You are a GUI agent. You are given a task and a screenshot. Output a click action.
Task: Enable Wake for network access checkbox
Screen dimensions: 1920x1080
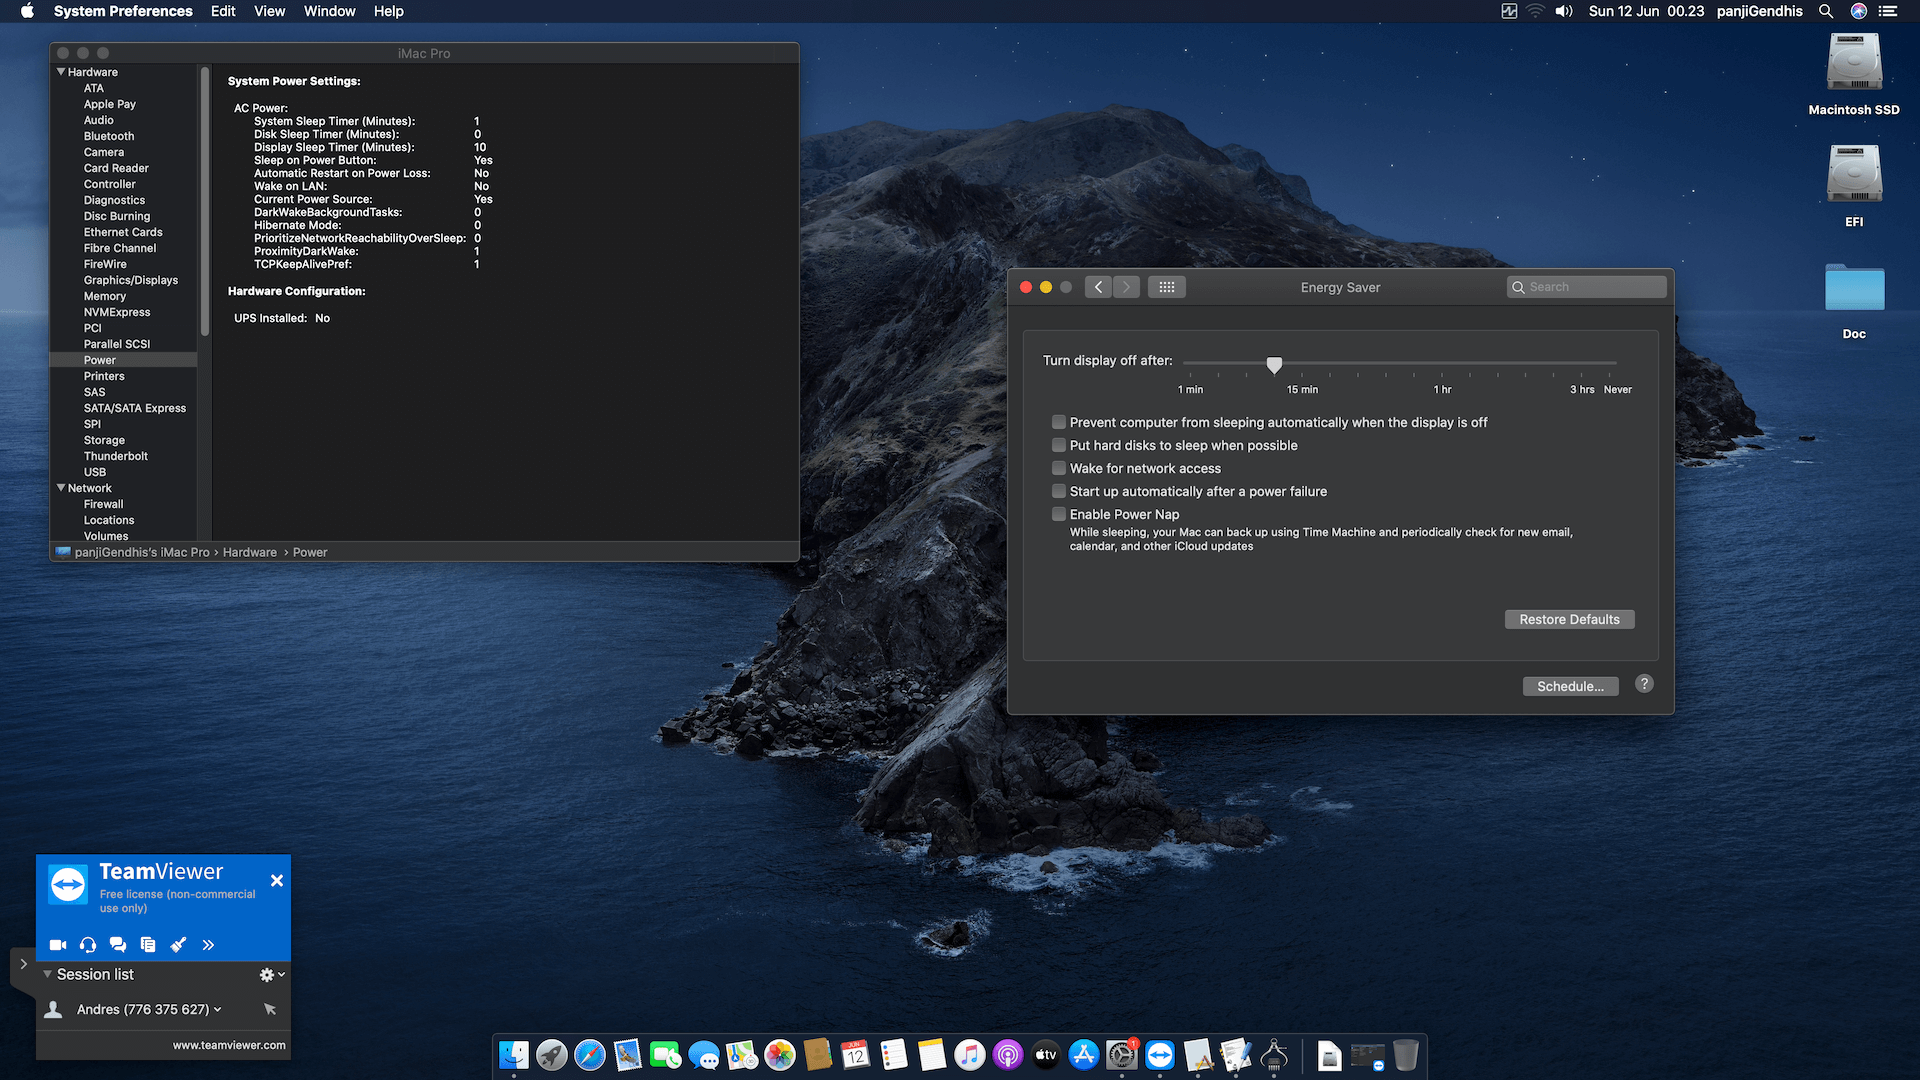[1059, 468]
